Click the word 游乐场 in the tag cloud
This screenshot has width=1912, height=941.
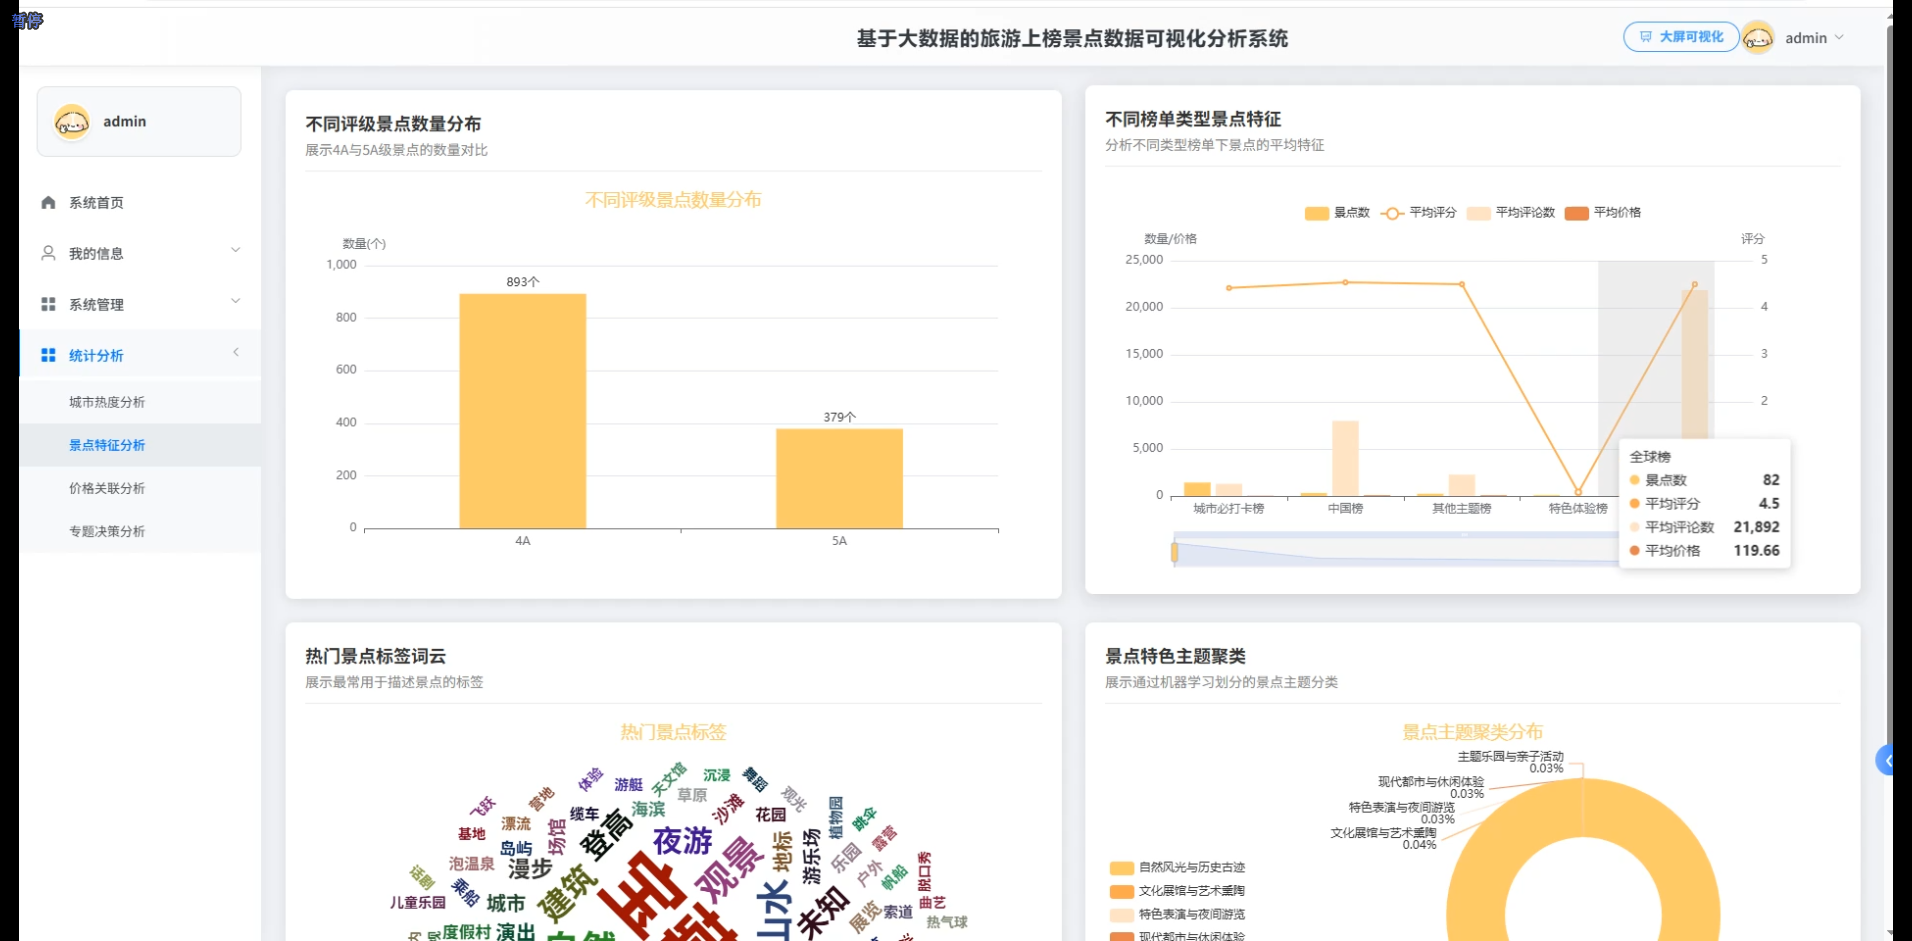[x=811, y=855]
